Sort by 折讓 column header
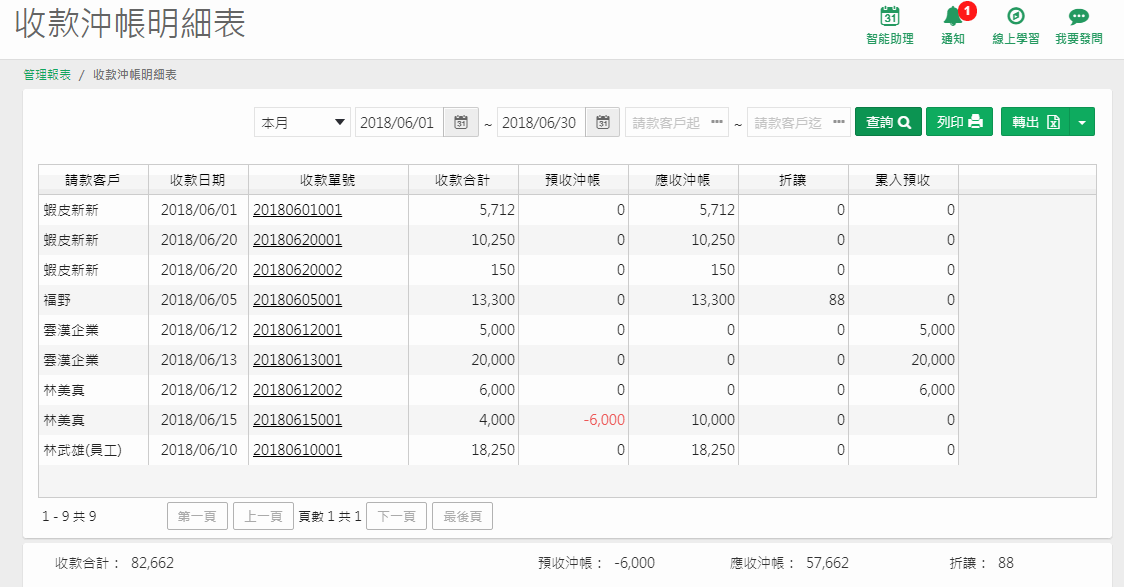Screen dimensions: 1124x587 (x=793, y=180)
